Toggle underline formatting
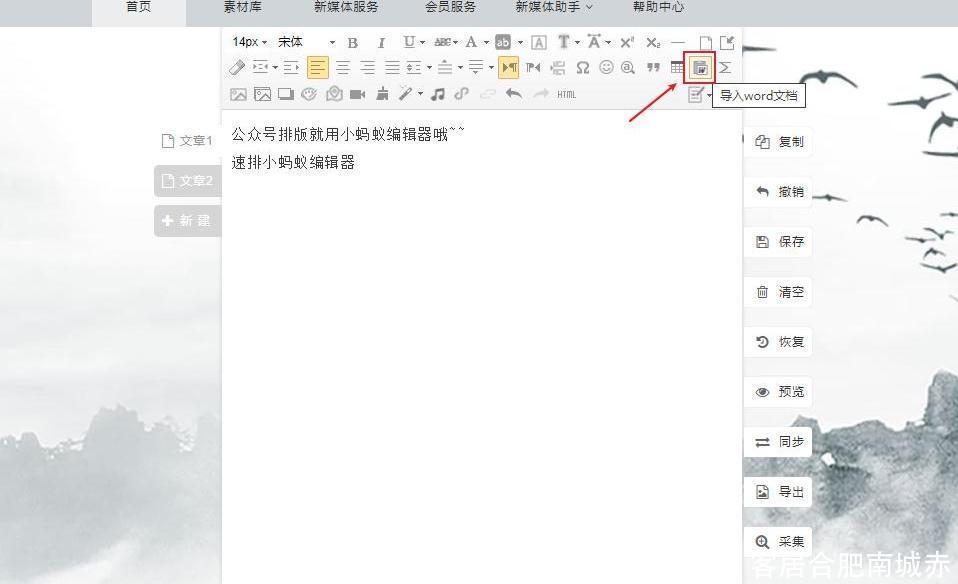958x584 pixels. pyautogui.click(x=408, y=42)
